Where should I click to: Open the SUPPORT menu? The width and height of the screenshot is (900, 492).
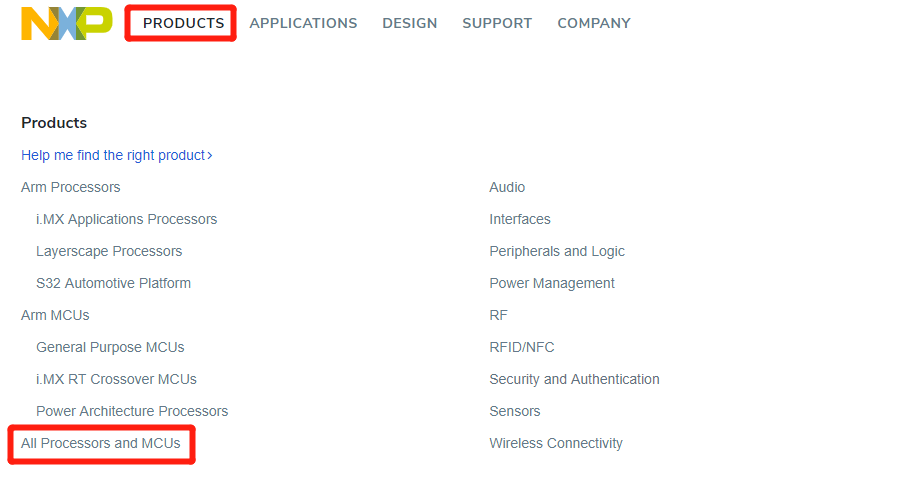497,24
